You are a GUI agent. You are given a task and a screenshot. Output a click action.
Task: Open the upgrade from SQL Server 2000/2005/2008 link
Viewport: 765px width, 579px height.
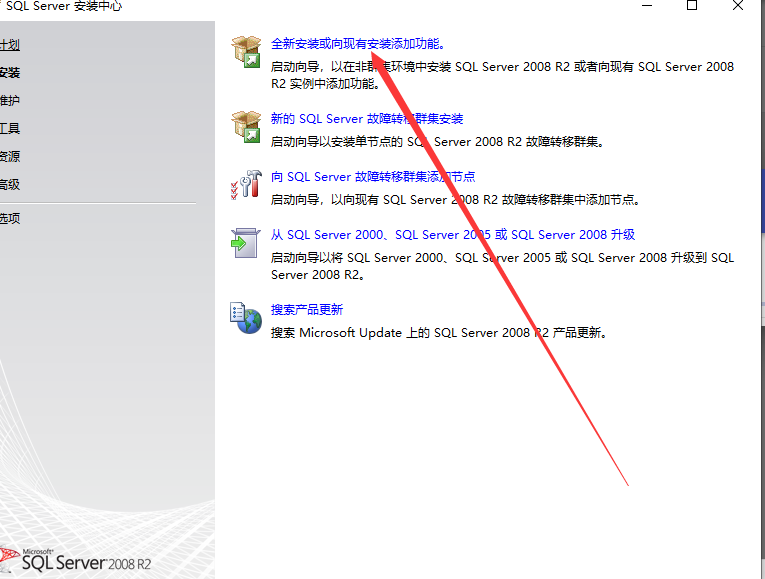coord(453,235)
